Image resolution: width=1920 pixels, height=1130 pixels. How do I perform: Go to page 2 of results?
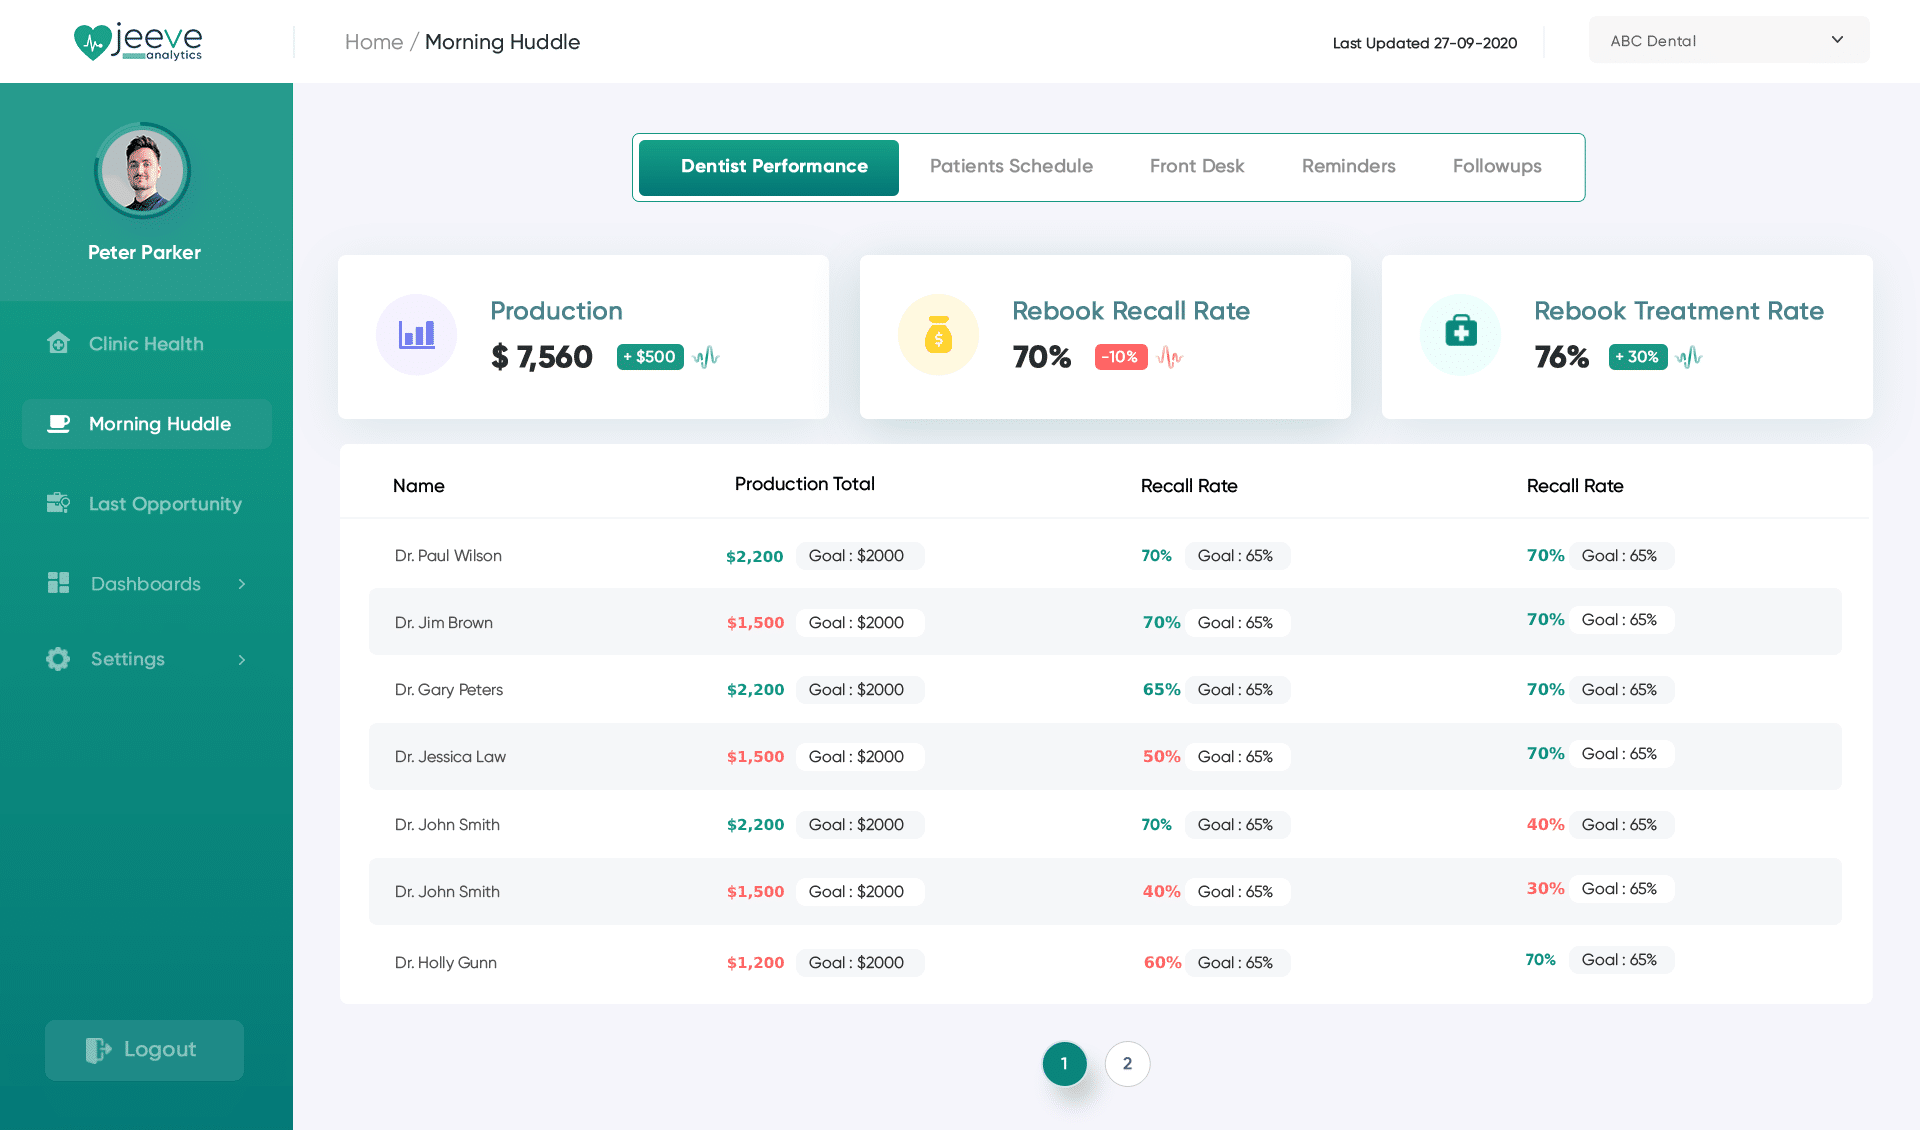coord(1127,1064)
